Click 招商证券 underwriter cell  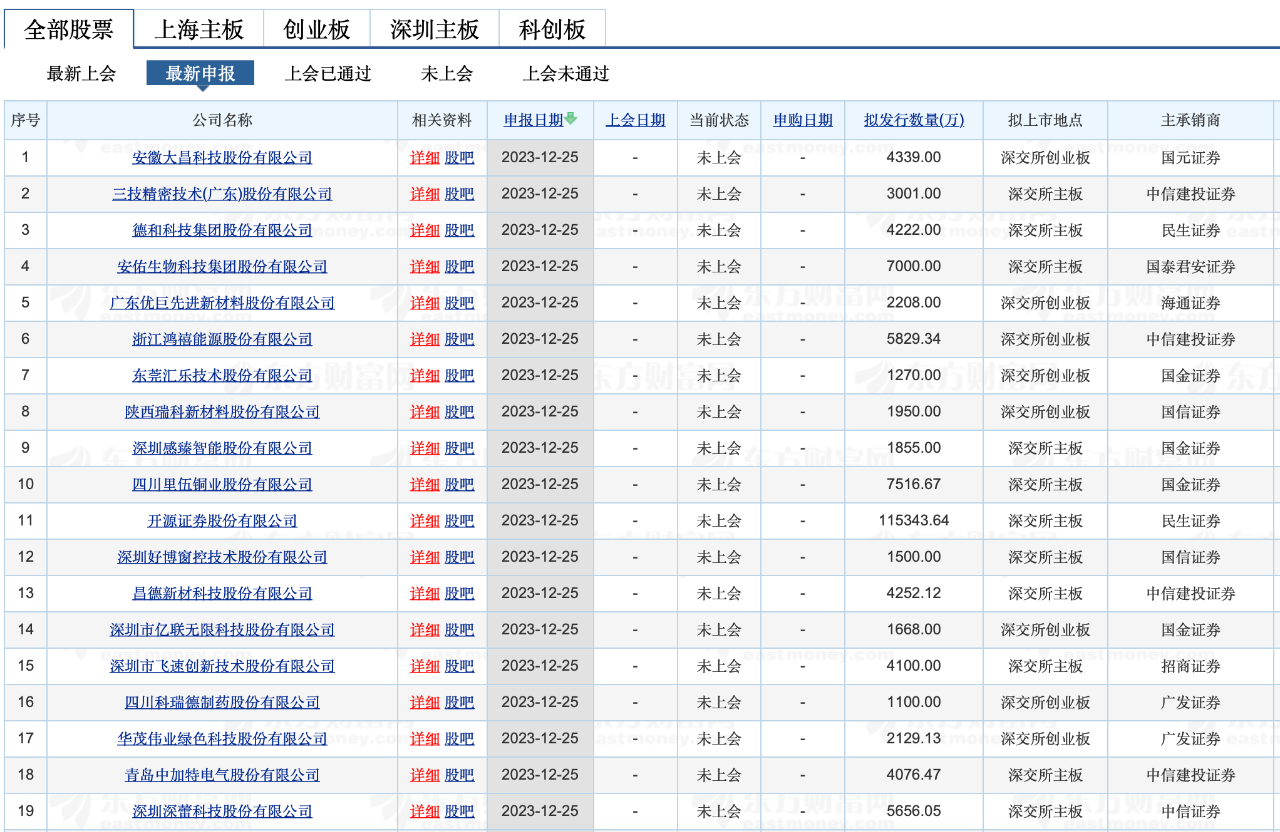[x=1191, y=666]
